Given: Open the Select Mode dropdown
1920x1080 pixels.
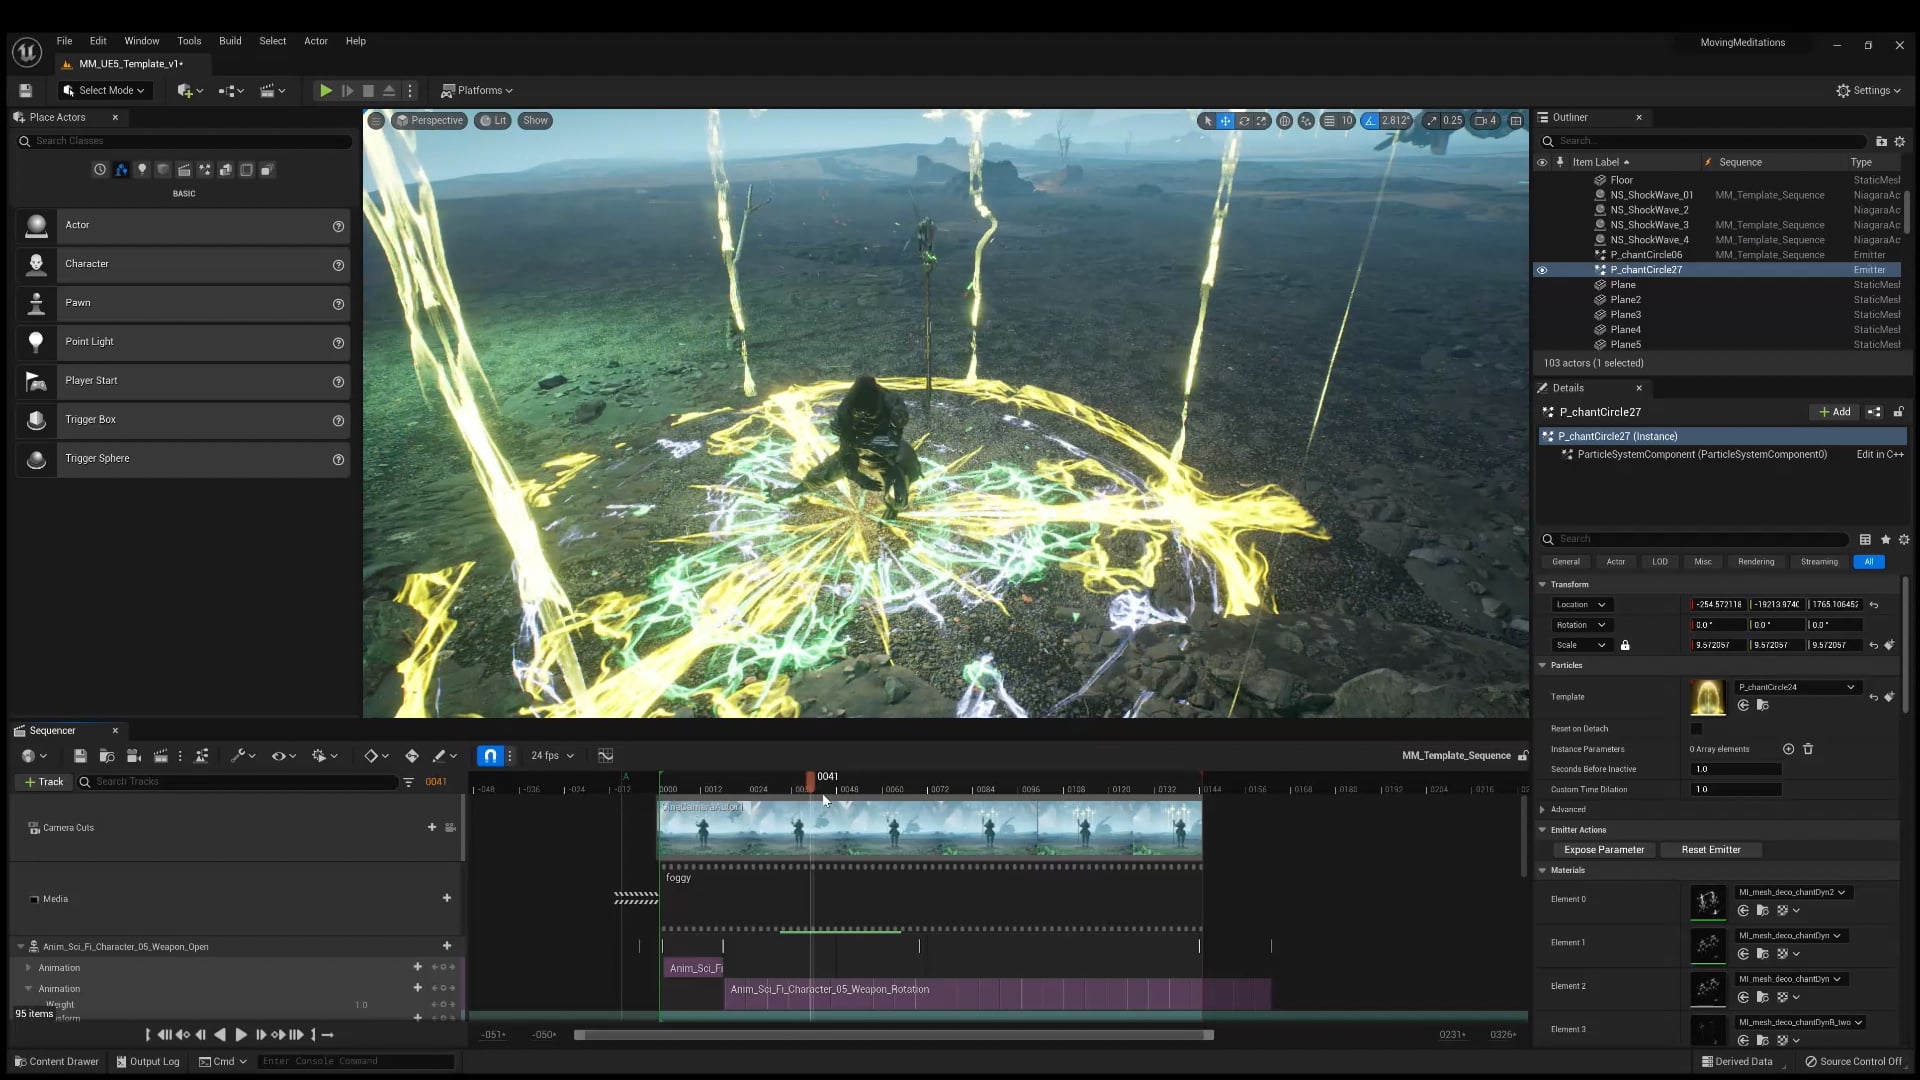Looking at the screenshot, I should (105, 91).
